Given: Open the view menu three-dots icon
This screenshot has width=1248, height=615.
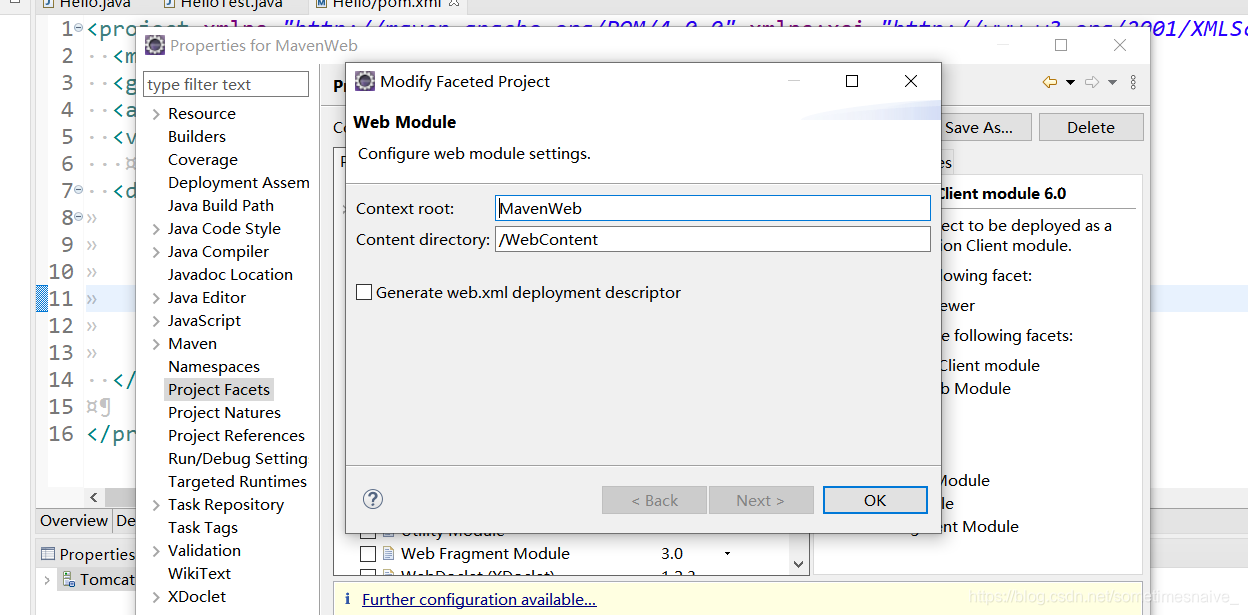Looking at the screenshot, I should point(1133,82).
